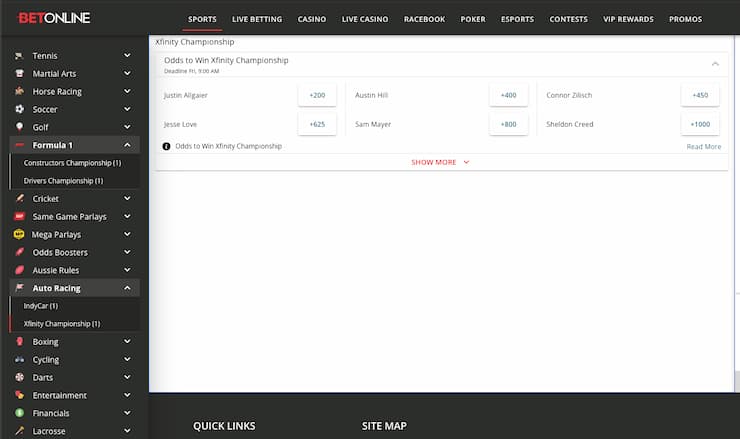Open Drivers Championship (1)

click(63, 181)
